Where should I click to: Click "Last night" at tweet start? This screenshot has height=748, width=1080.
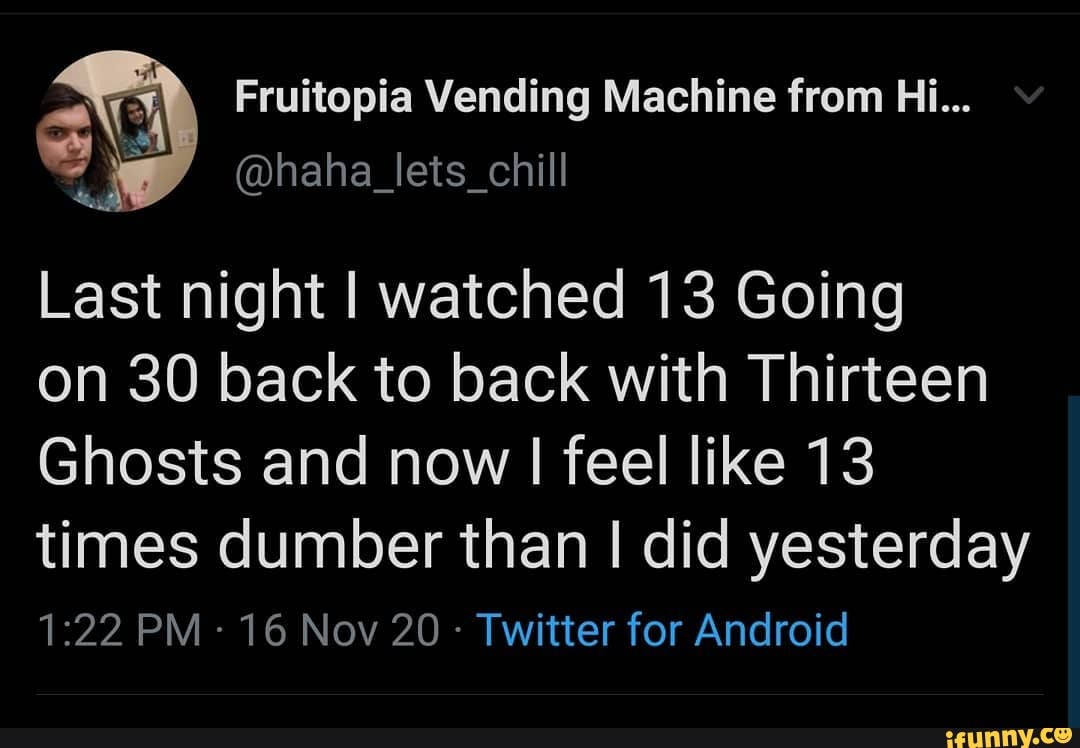coord(182,299)
